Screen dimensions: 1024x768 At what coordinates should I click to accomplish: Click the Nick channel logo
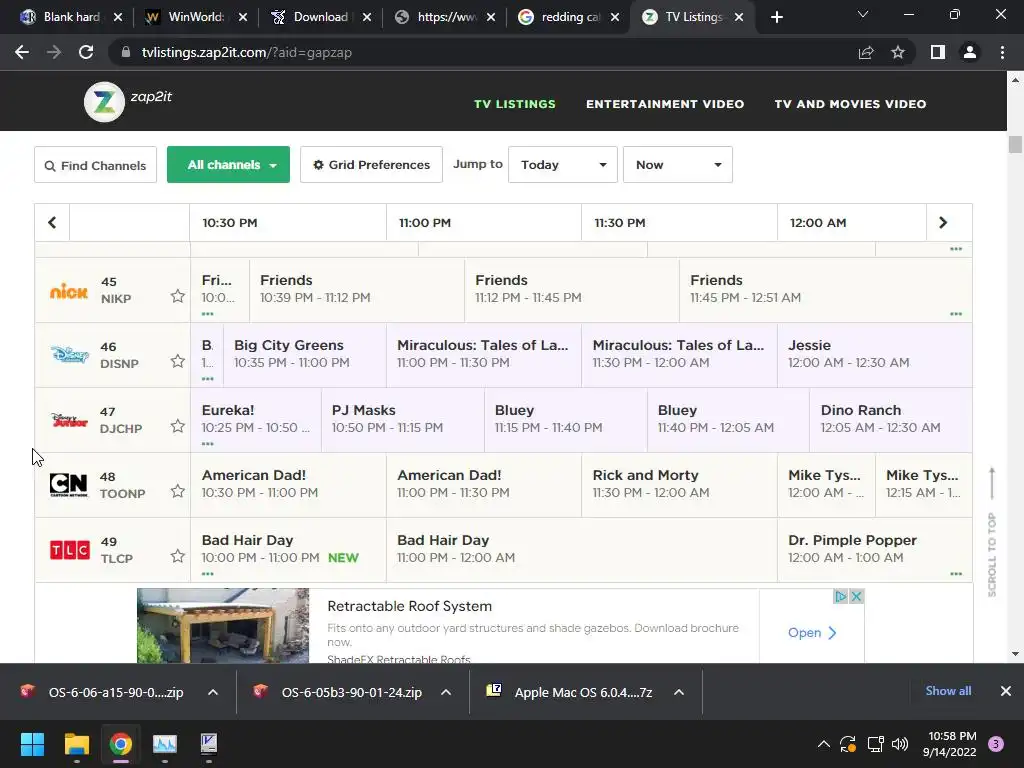coord(69,291)
